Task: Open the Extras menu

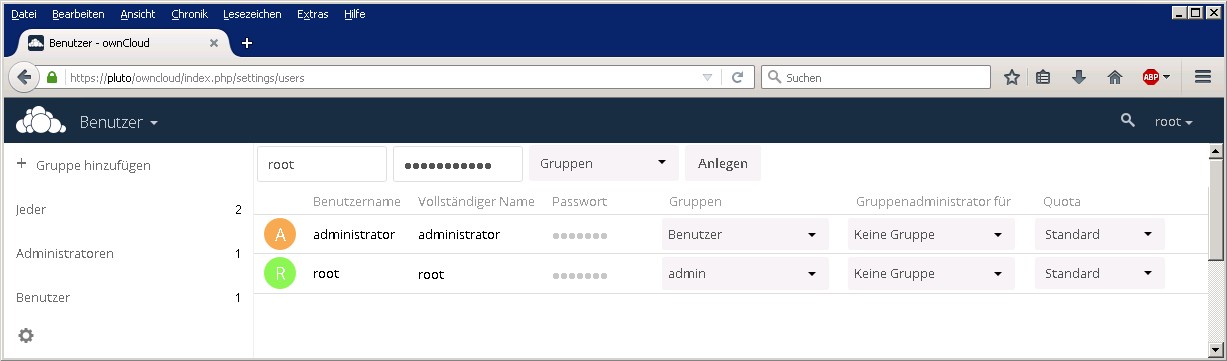Action: tap(313, 14)
